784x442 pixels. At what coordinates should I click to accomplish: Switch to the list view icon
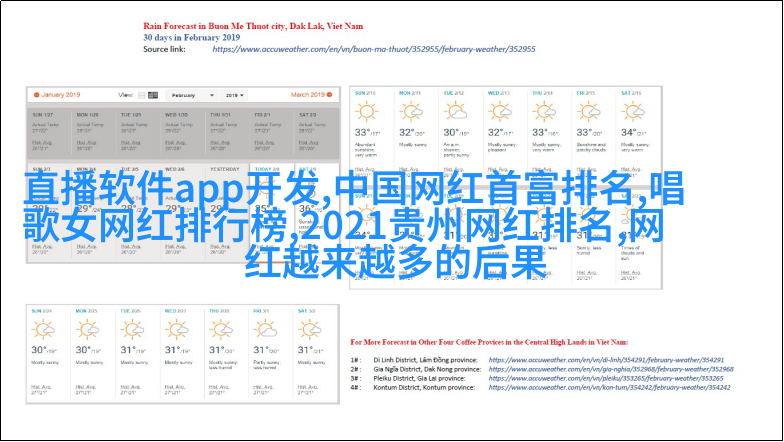pos(142,95)
